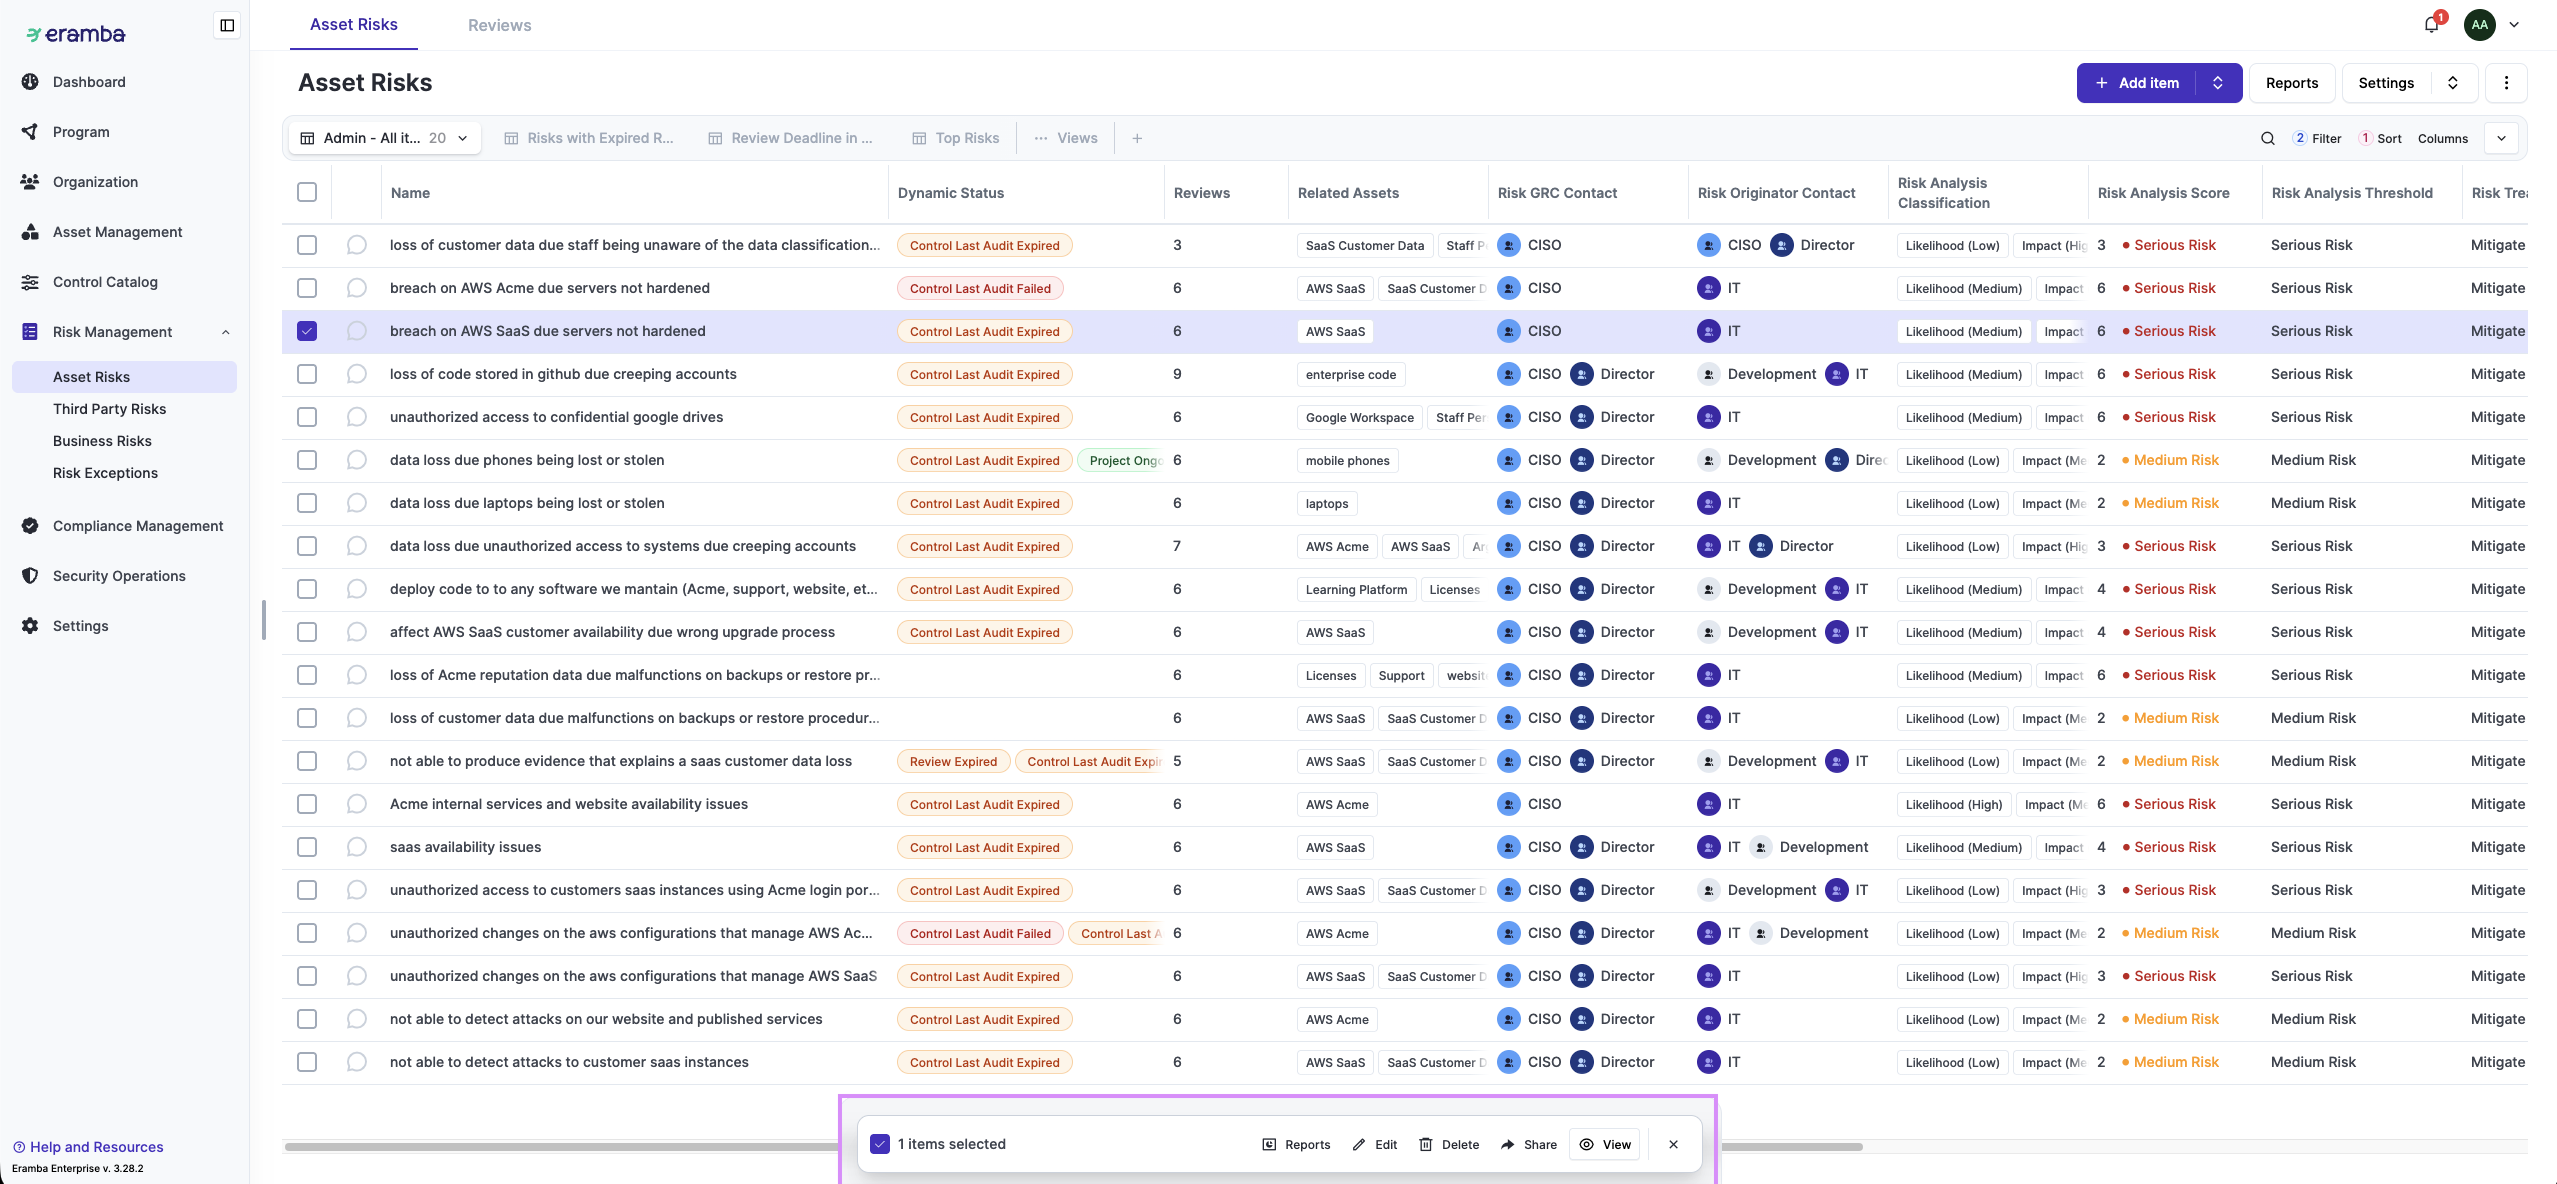Screen dimensions: 2557x1184
Task: Click the plus icon to add a view
Action: tap(1137, 138)
